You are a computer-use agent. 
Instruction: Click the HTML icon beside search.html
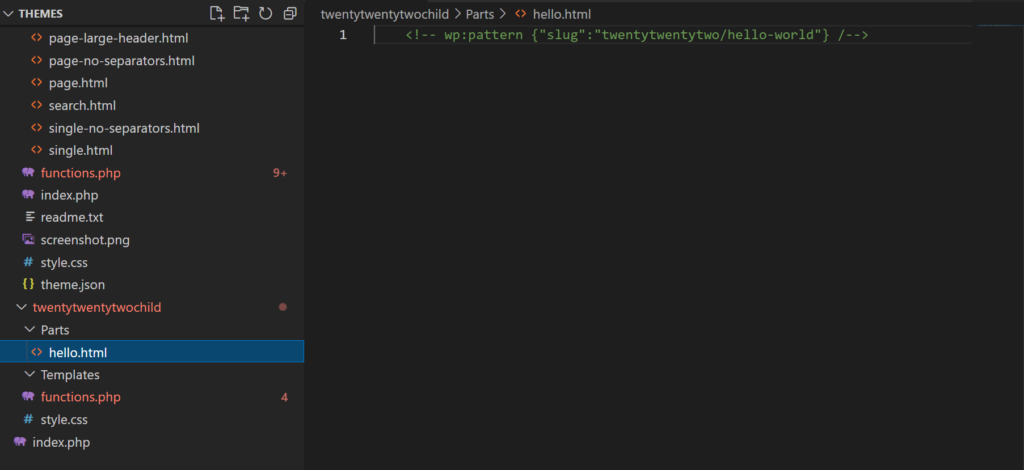click(37, 105)
